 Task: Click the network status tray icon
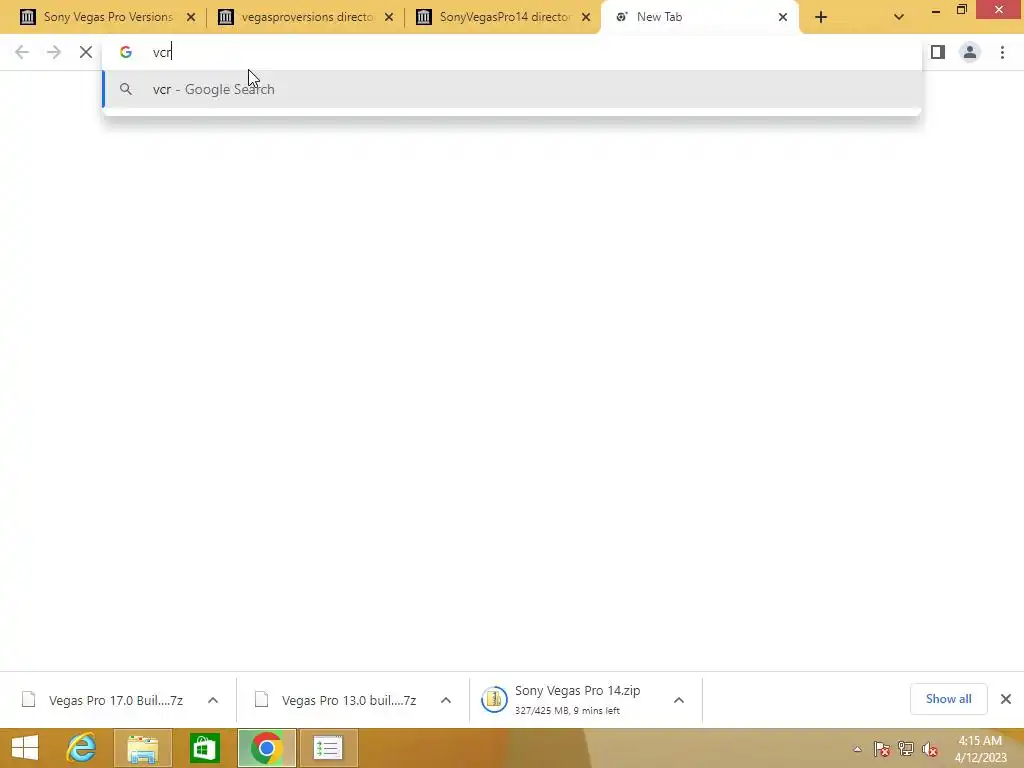pos(906,748)
